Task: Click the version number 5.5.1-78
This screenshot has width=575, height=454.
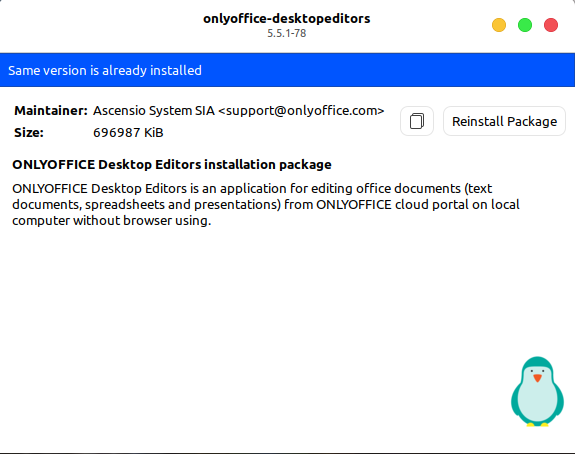Action: pyautogui.click(x=287, y=33)
